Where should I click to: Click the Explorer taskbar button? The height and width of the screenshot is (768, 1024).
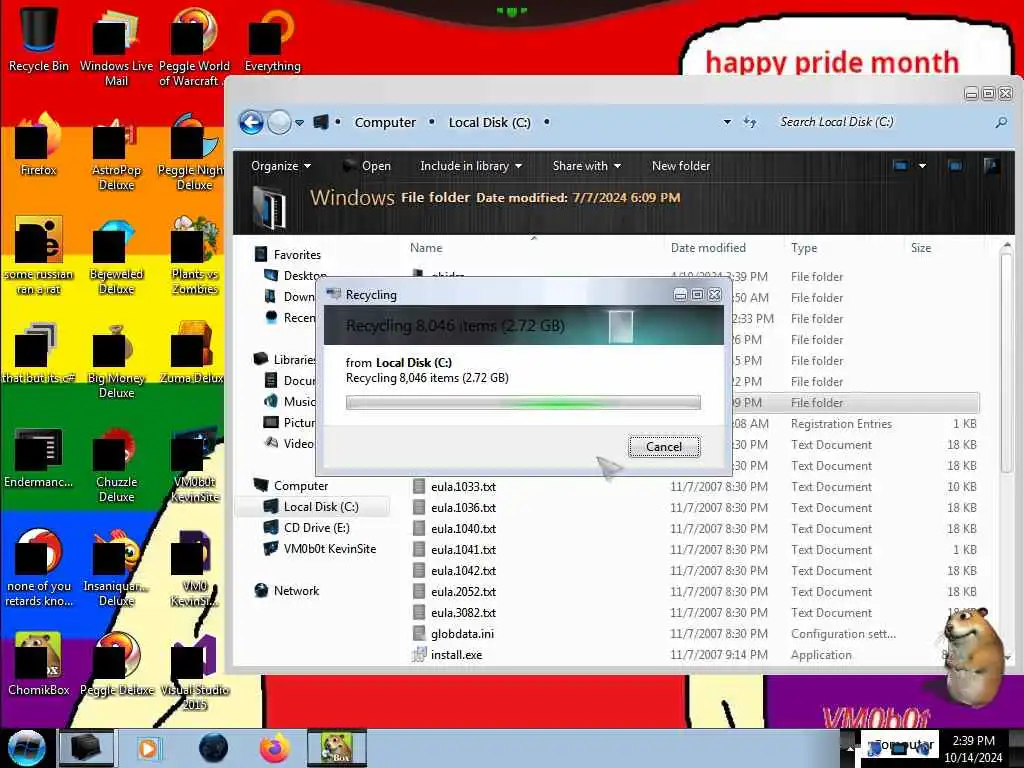point(86,748)
